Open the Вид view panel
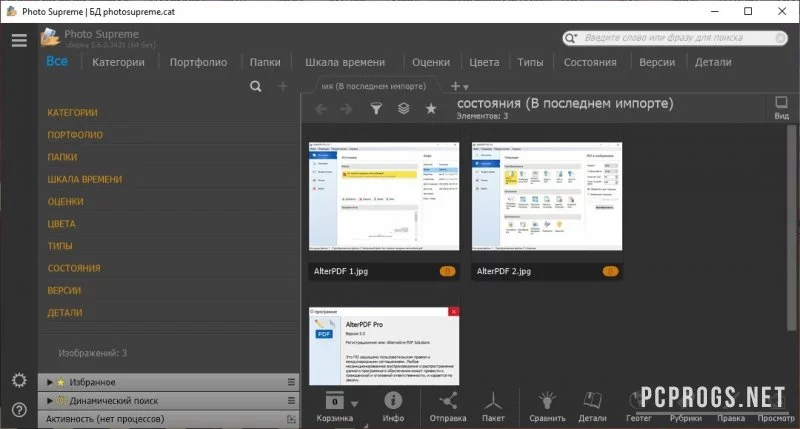The width and height of the screenshot is (800, 429). (781, 108)
